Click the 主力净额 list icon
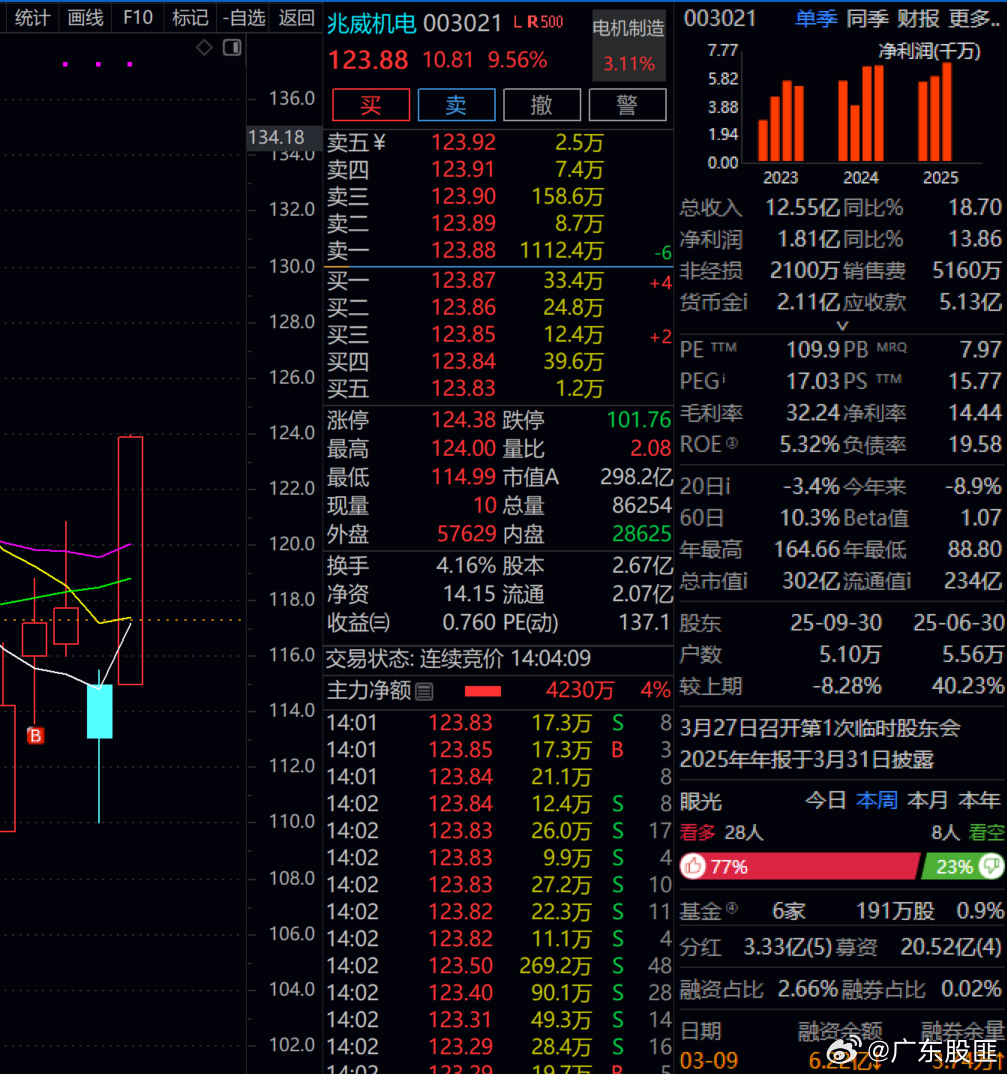 point(424,692)
